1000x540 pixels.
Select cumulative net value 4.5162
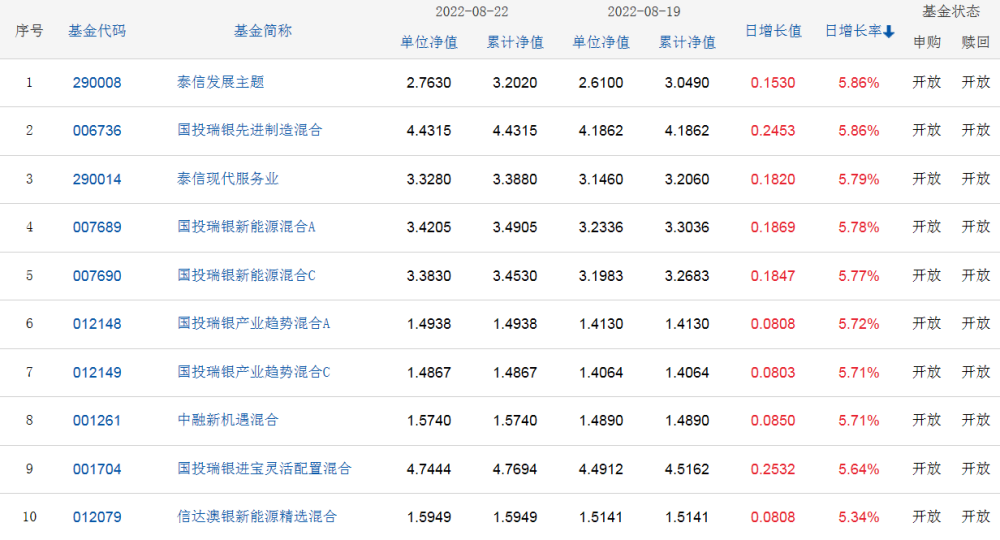point(687,469)
